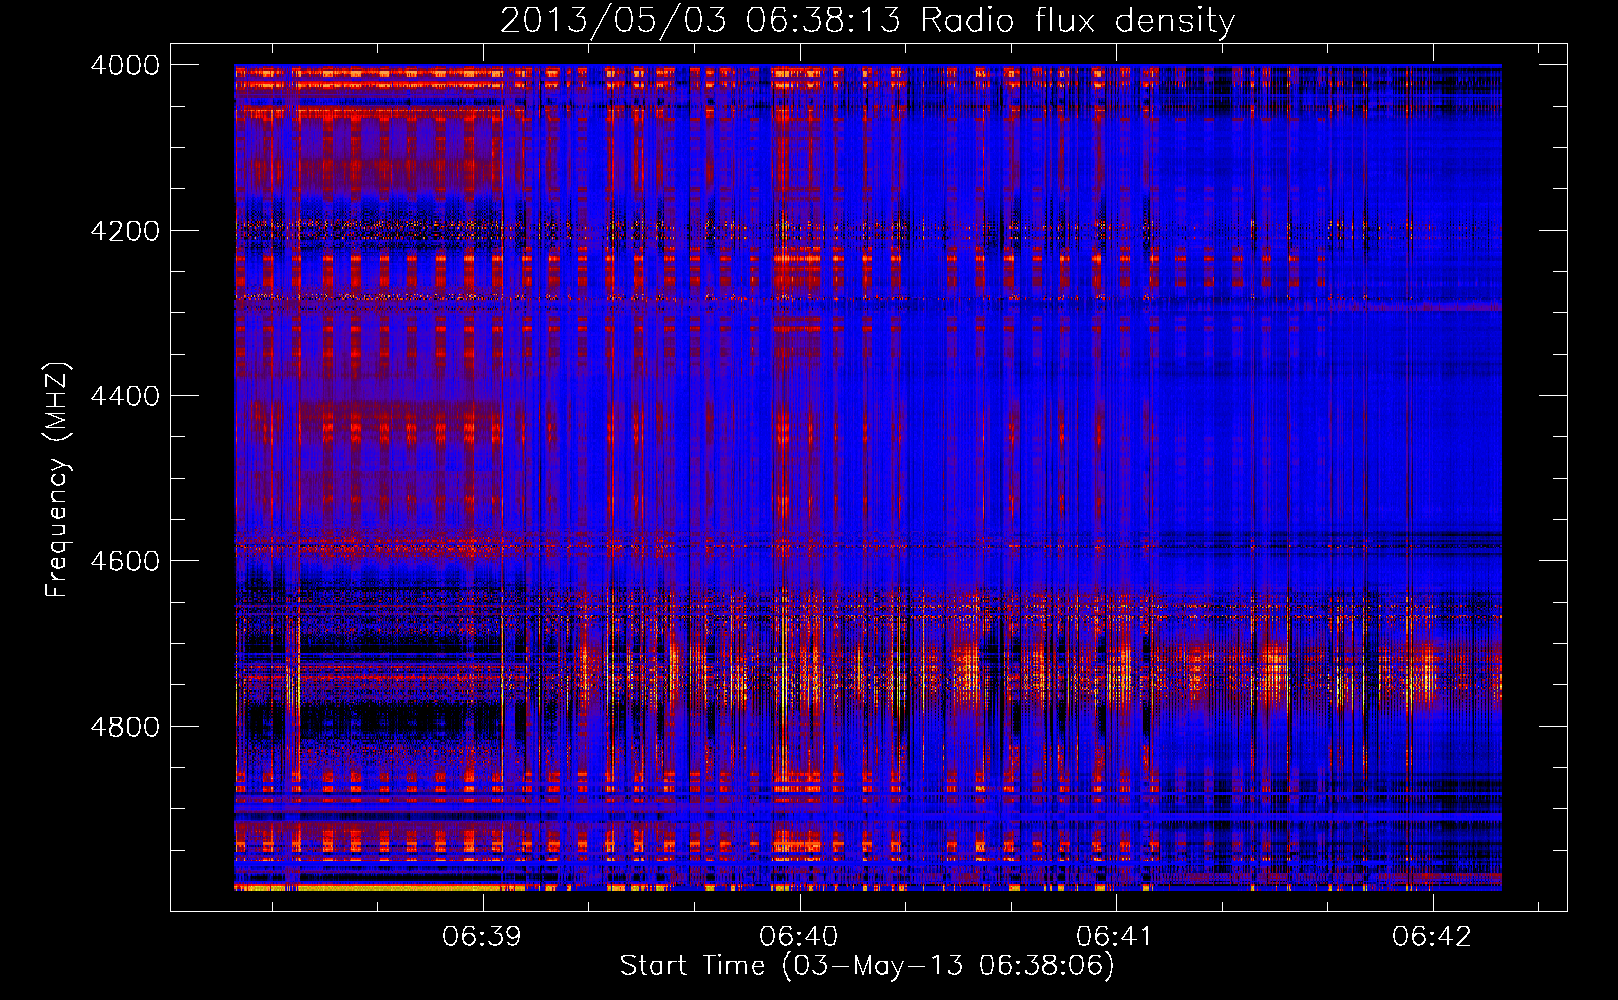Click the '4800' frequency axis label
This screenshot has width=1618, height=1000.
click(x=125, y=727)
